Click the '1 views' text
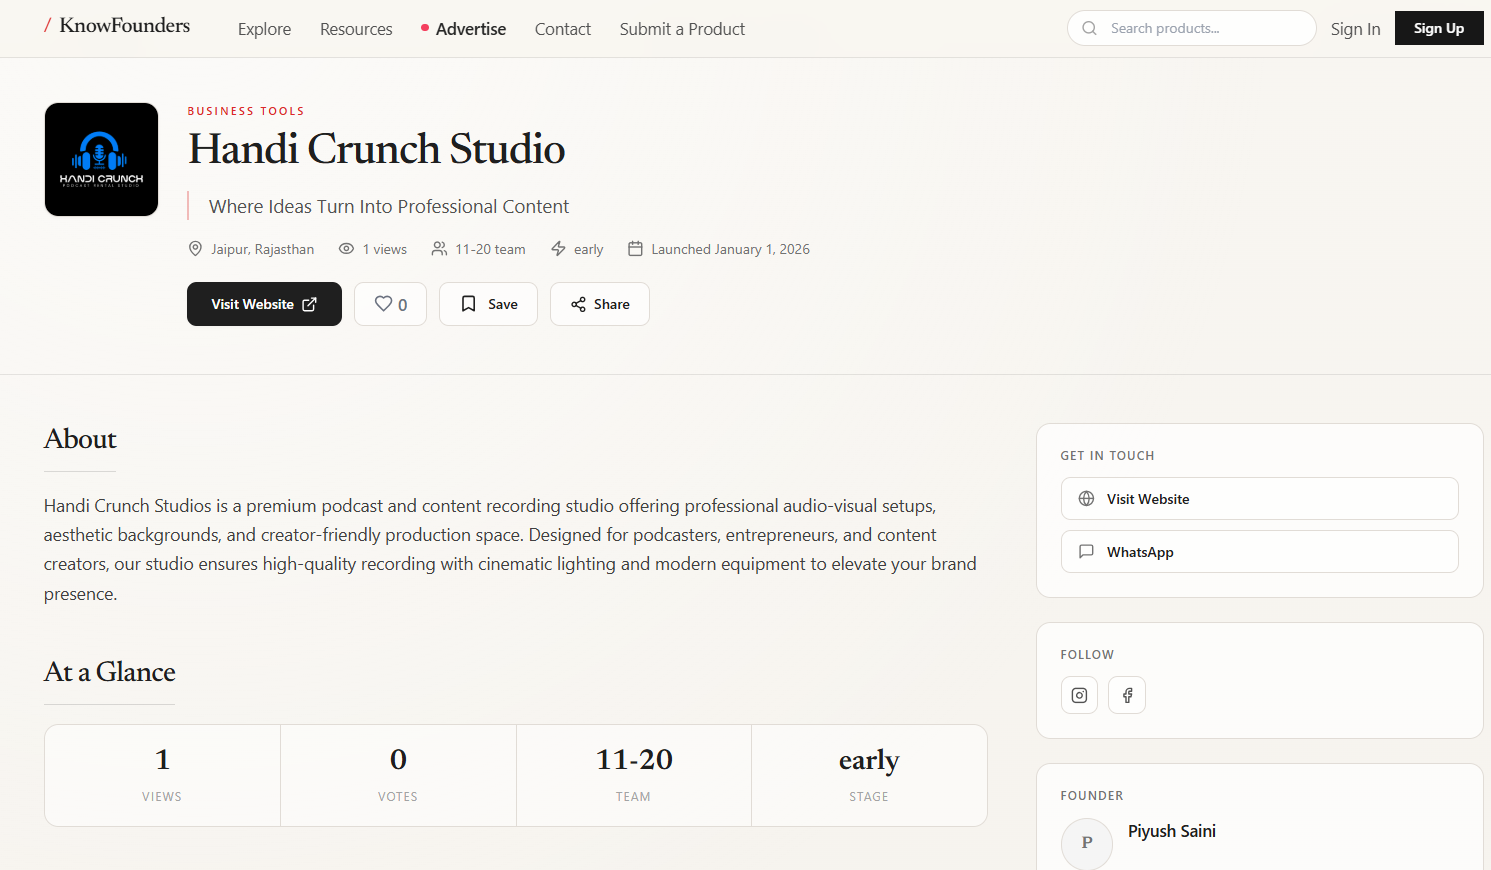Viewport: 1491px width, 870px height. click(385, 249)
